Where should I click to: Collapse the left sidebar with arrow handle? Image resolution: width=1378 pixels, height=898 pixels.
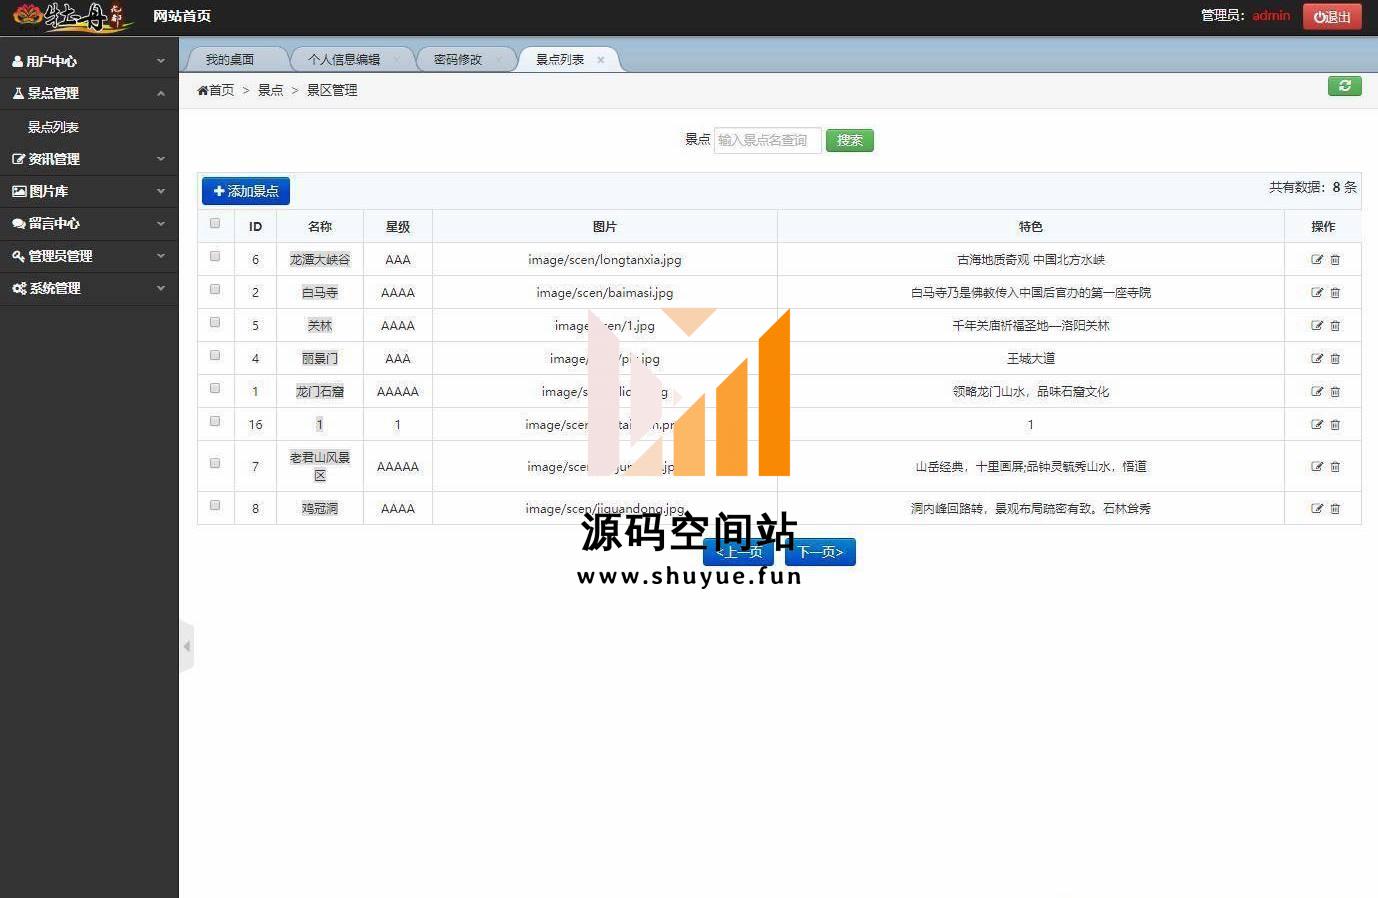tap(186, 646)
